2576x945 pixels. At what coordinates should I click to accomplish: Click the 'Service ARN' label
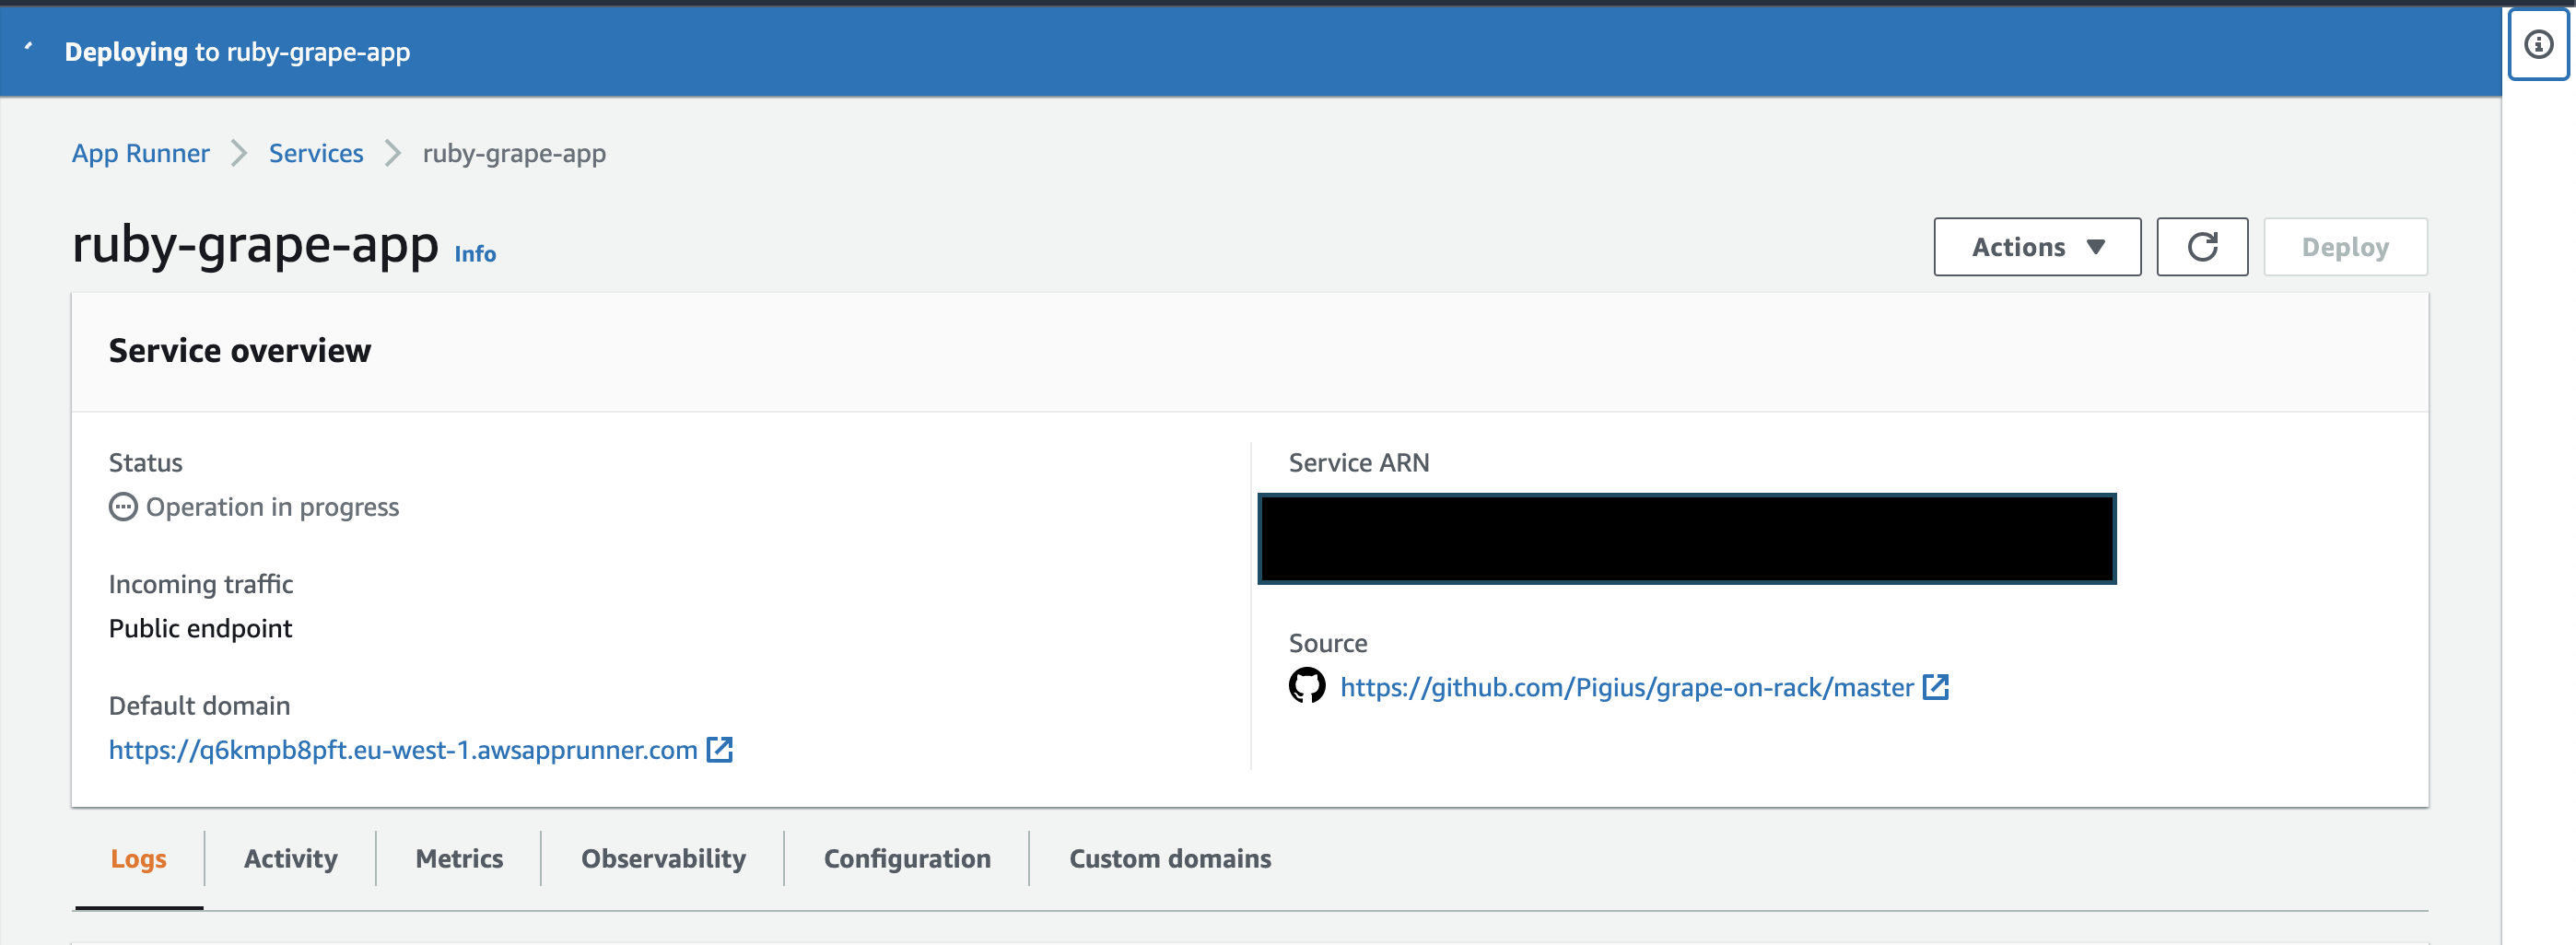coord(1359,463)
